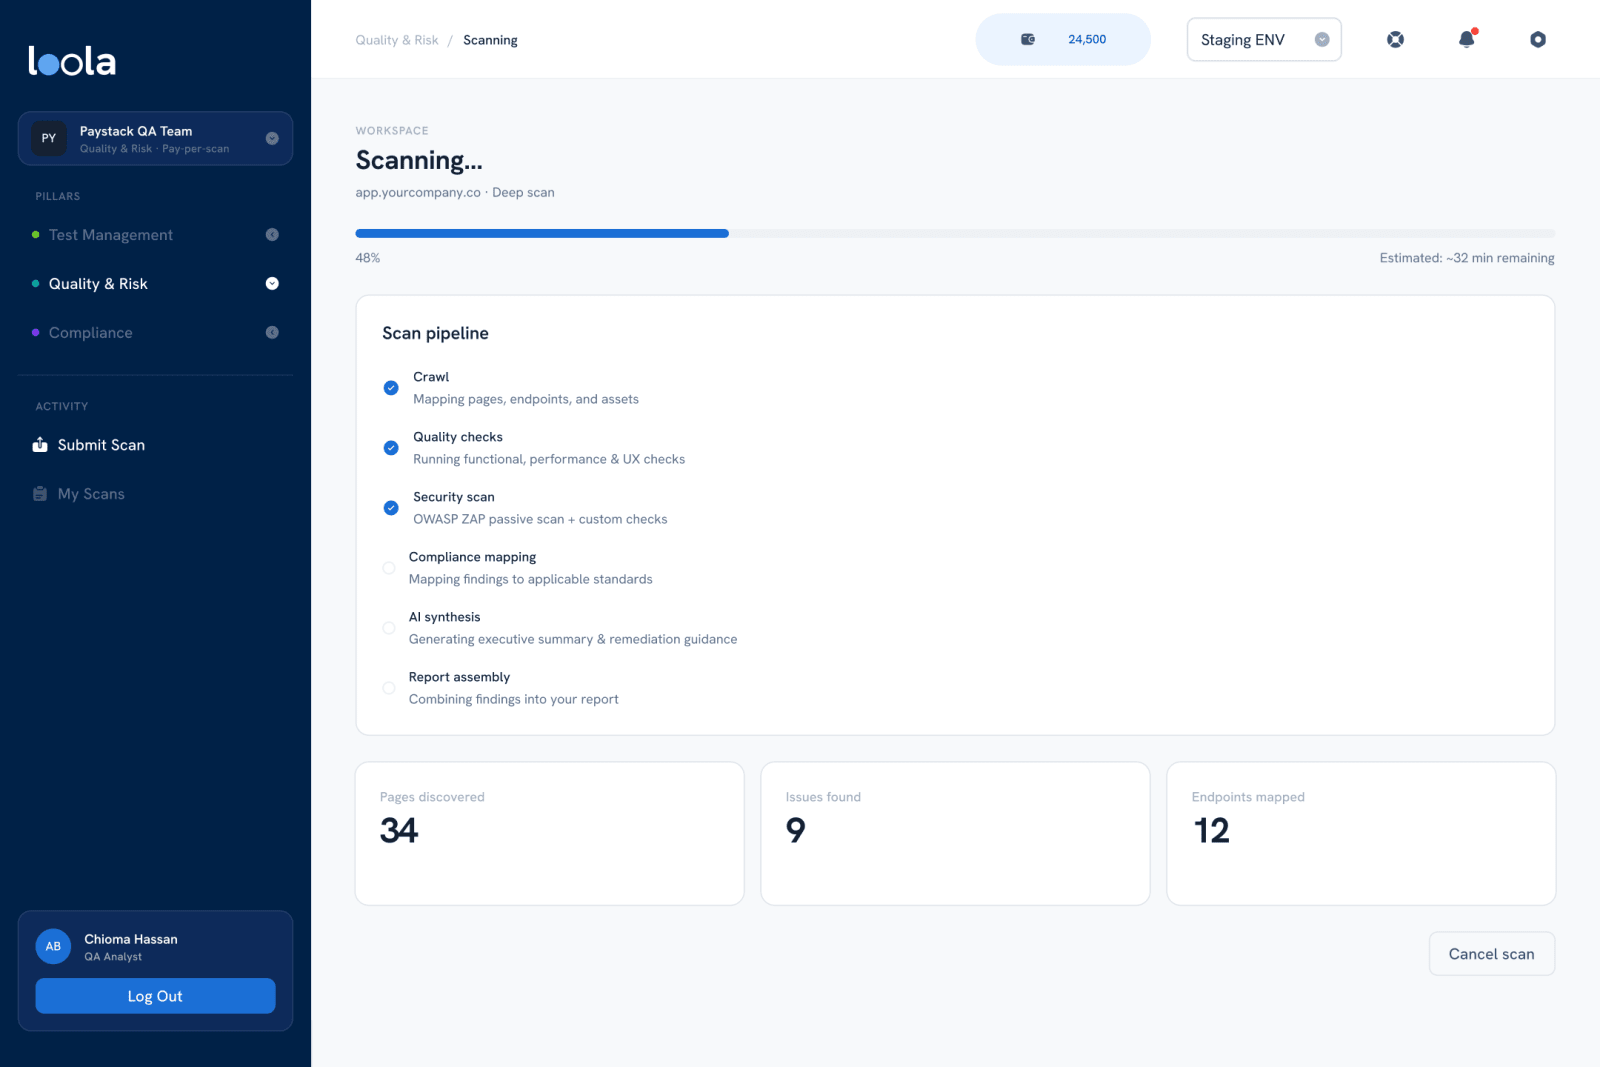Collapse the Quality & Risk chevron

(x=272, y=284)
